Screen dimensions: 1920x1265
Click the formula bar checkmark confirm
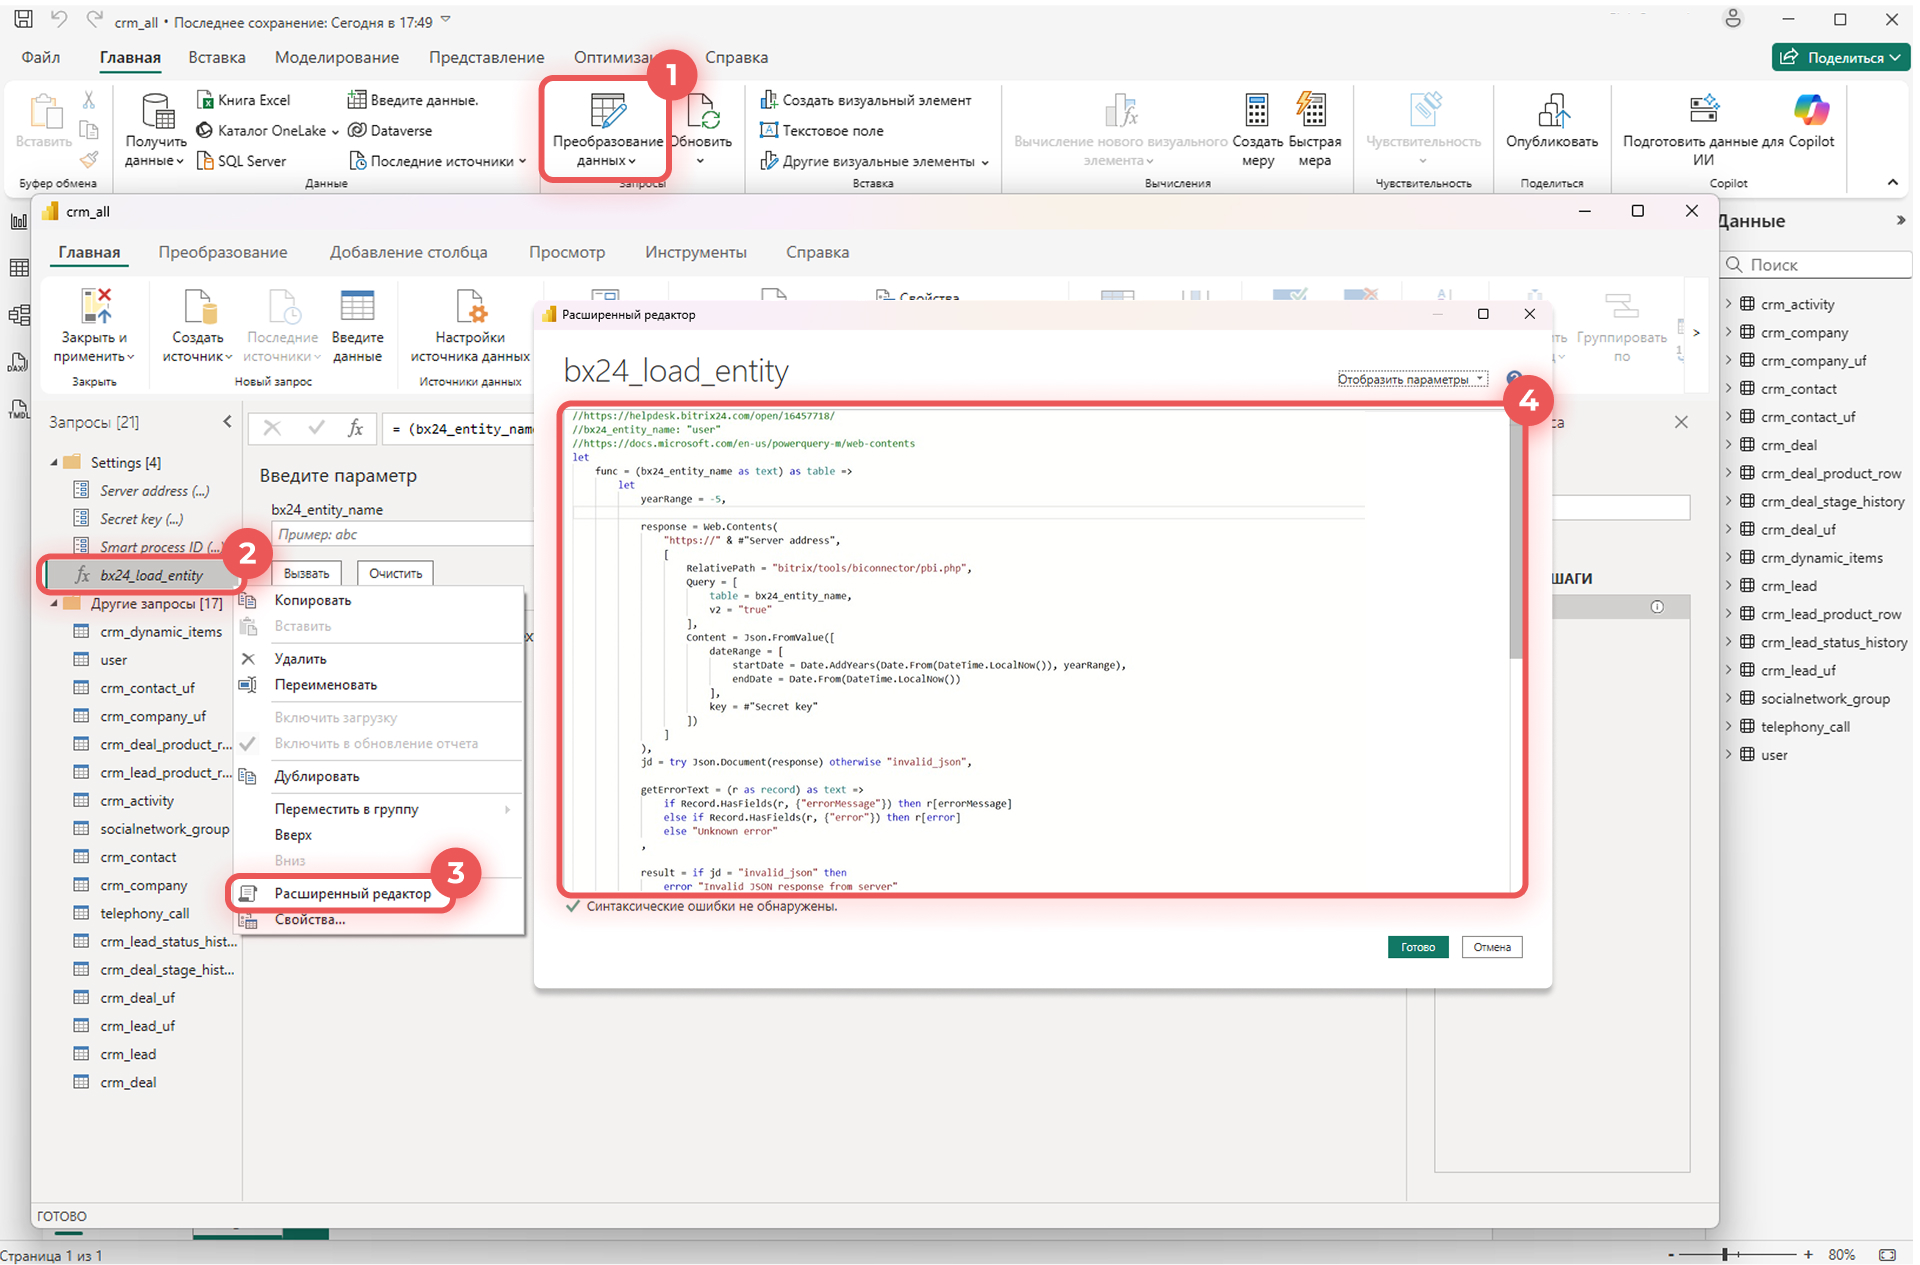(316, 428)
